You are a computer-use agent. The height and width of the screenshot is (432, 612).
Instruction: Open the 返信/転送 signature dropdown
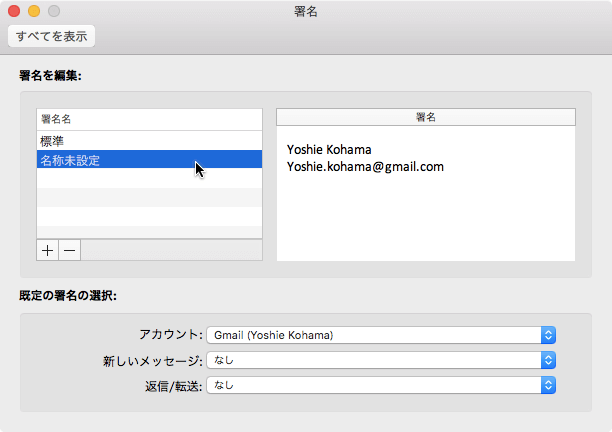[381, 385]
